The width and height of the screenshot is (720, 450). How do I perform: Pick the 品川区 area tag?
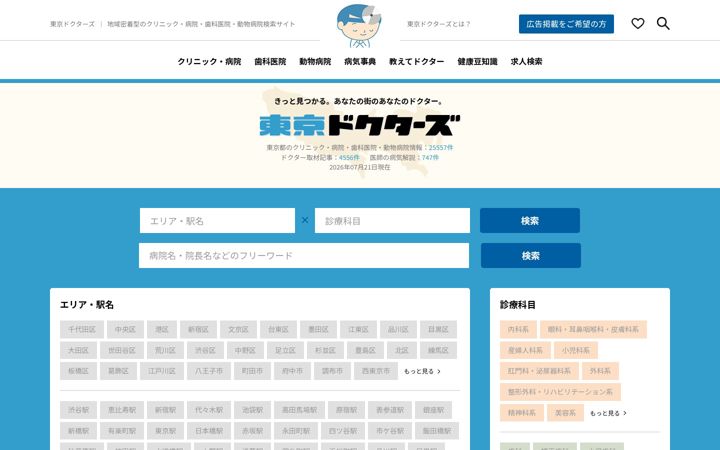point(398,329)
